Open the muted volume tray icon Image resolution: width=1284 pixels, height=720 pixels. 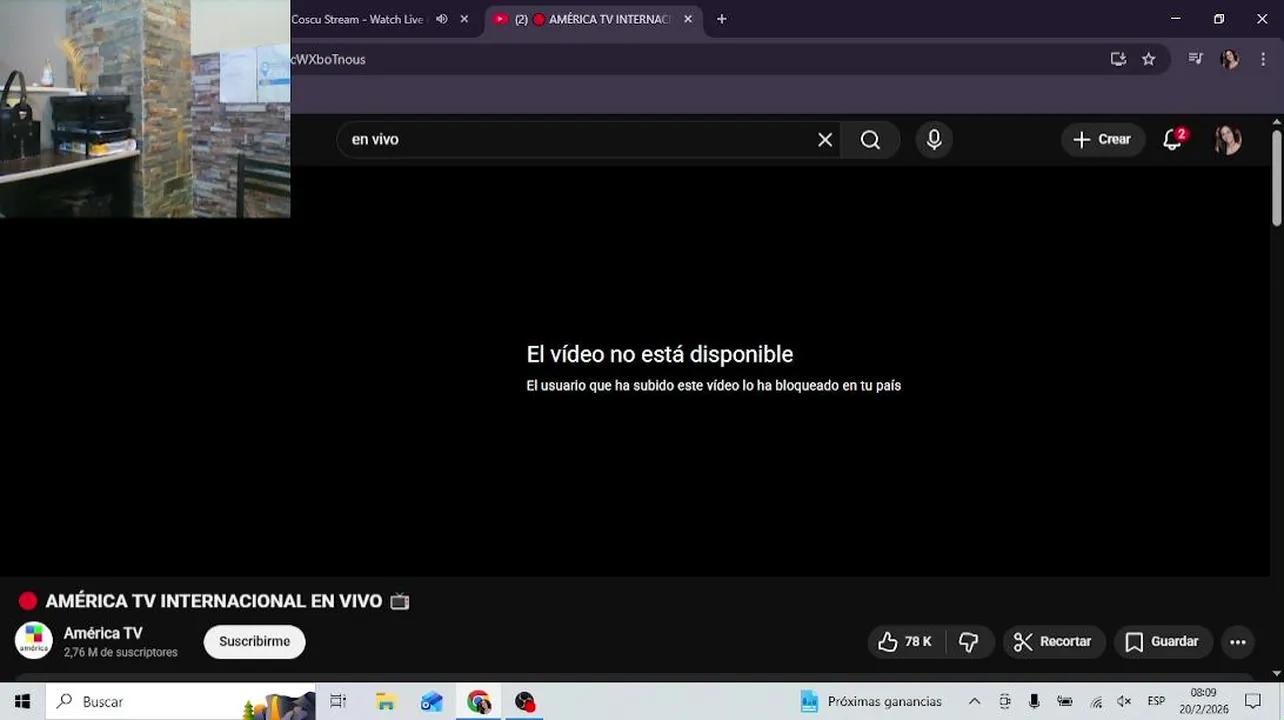[1124, 702]
